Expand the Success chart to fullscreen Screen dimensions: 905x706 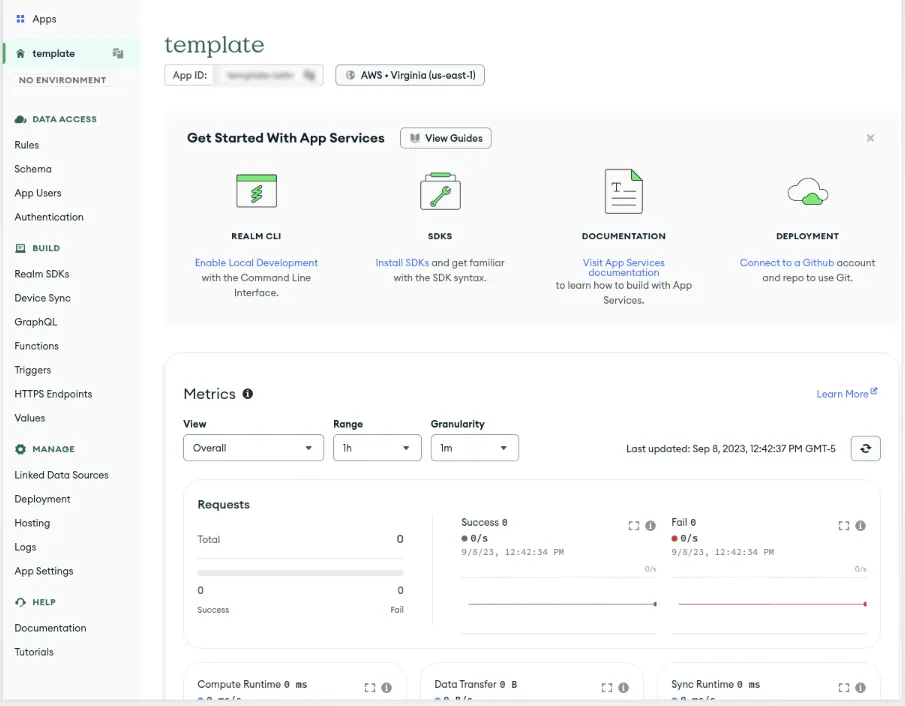click(633, 525)
